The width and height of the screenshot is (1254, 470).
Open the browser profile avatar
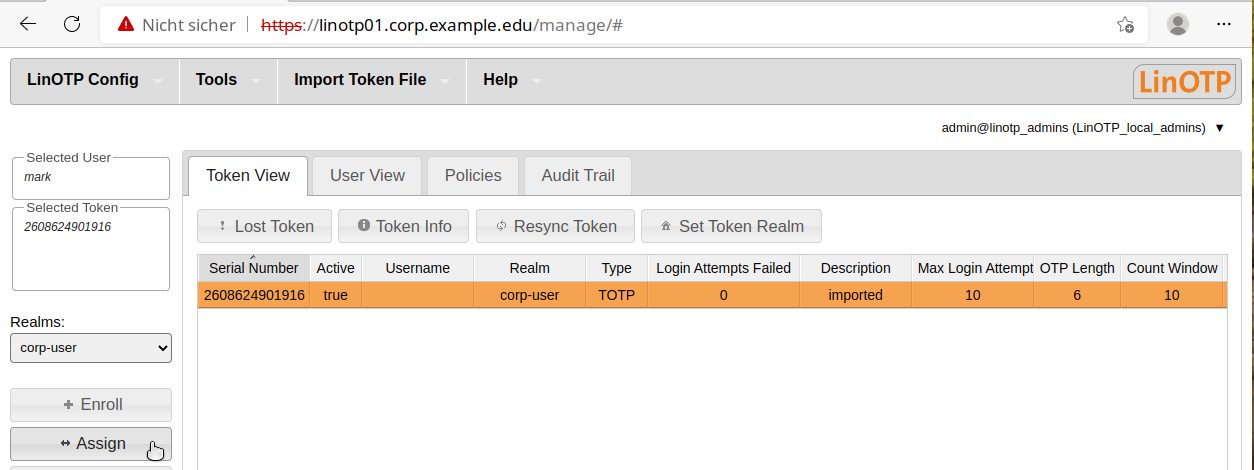tap(1178, 24)
